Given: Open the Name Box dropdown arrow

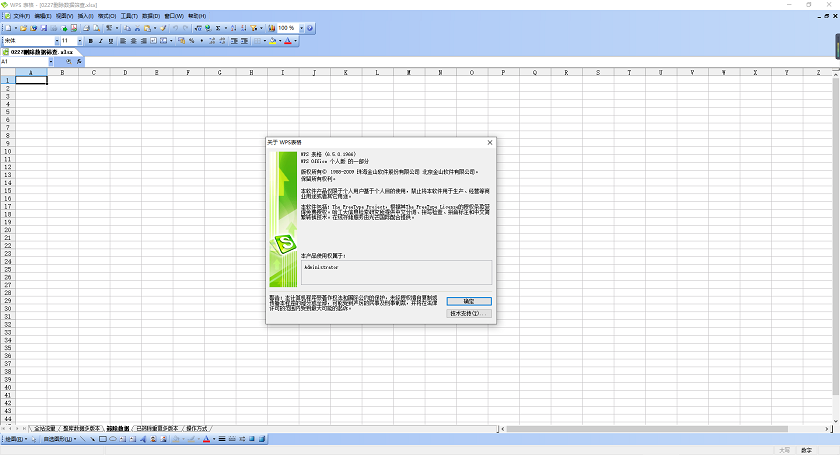Looking at the screenshot, I should coord(51,62).
